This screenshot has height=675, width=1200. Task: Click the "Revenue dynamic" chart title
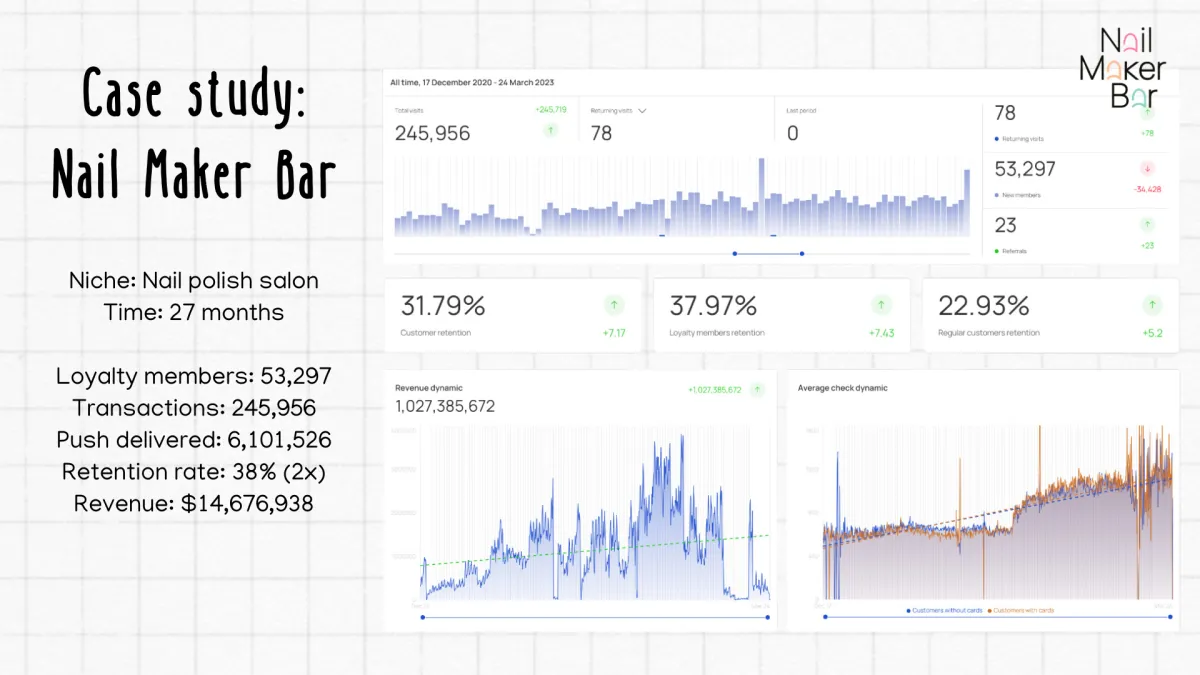(x=429, y=388)
